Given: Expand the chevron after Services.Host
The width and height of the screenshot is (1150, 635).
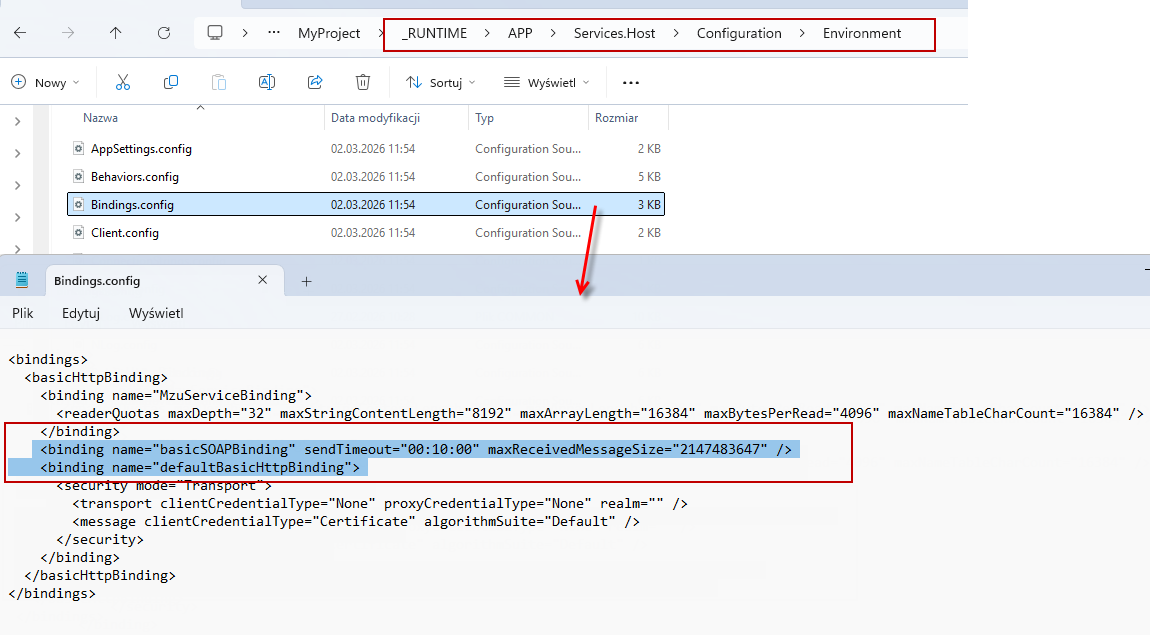Looking at the screenshot, I should point(676,33).
